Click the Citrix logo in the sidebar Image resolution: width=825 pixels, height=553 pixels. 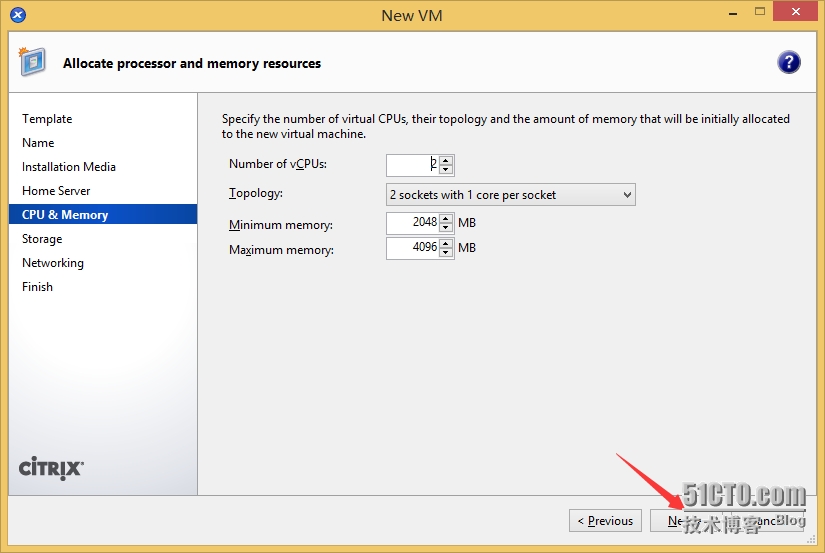51,468
